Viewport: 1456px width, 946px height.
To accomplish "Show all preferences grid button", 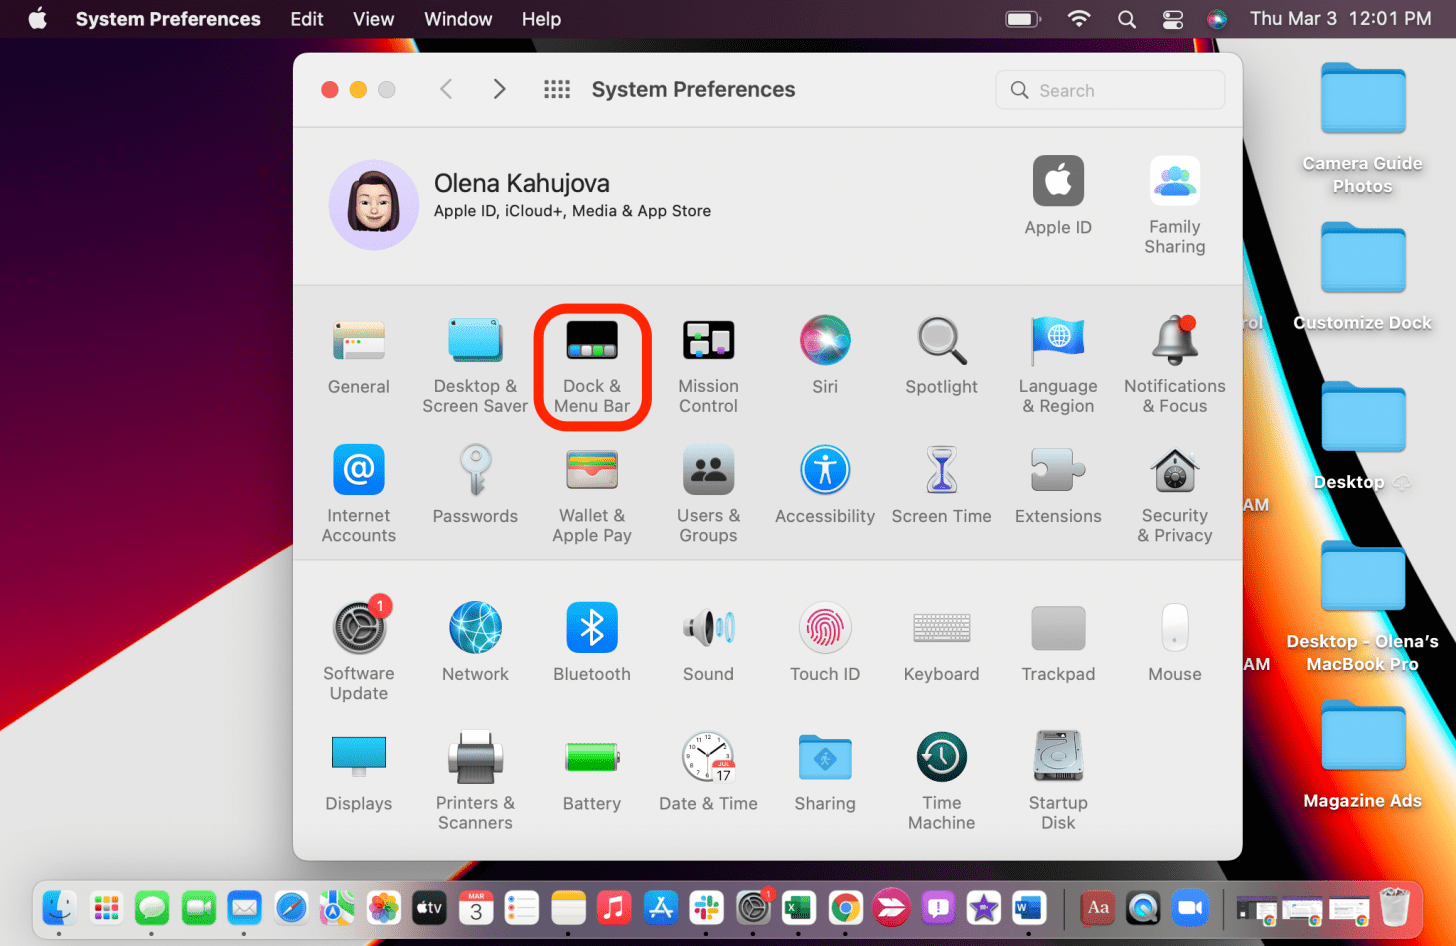I will (x=557, y=90).
